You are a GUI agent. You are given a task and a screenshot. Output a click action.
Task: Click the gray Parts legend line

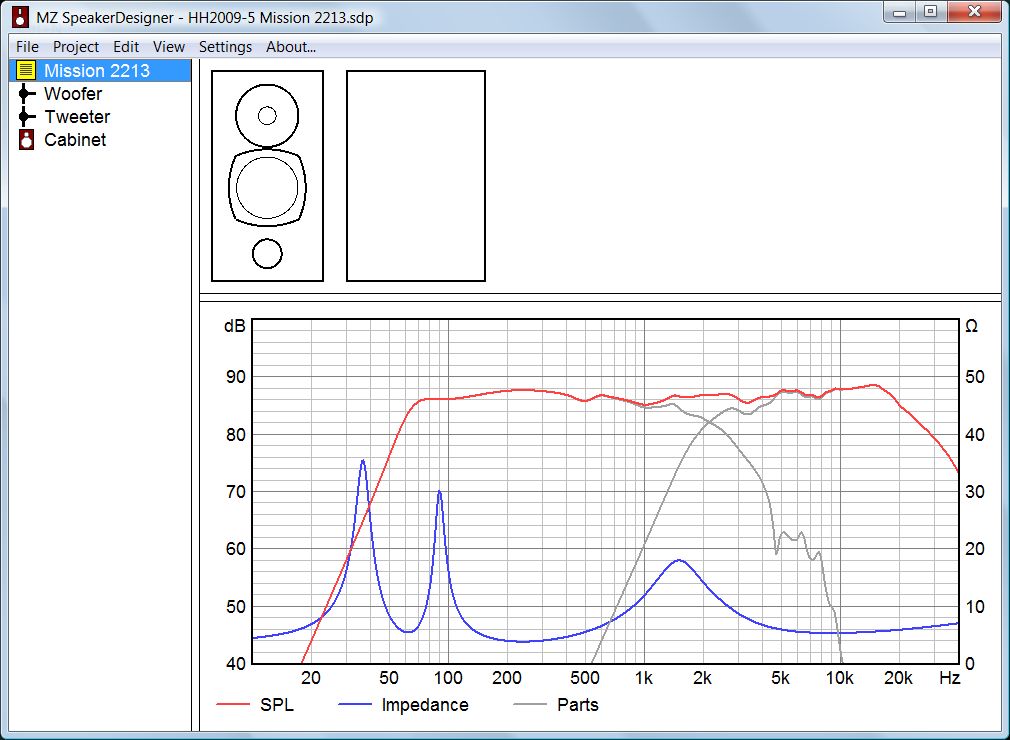[529, 705]
